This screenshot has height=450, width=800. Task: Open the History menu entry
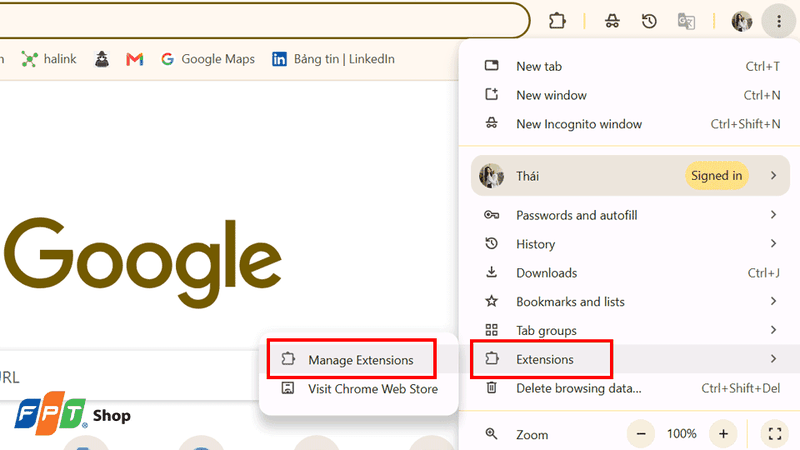(632, 244)
